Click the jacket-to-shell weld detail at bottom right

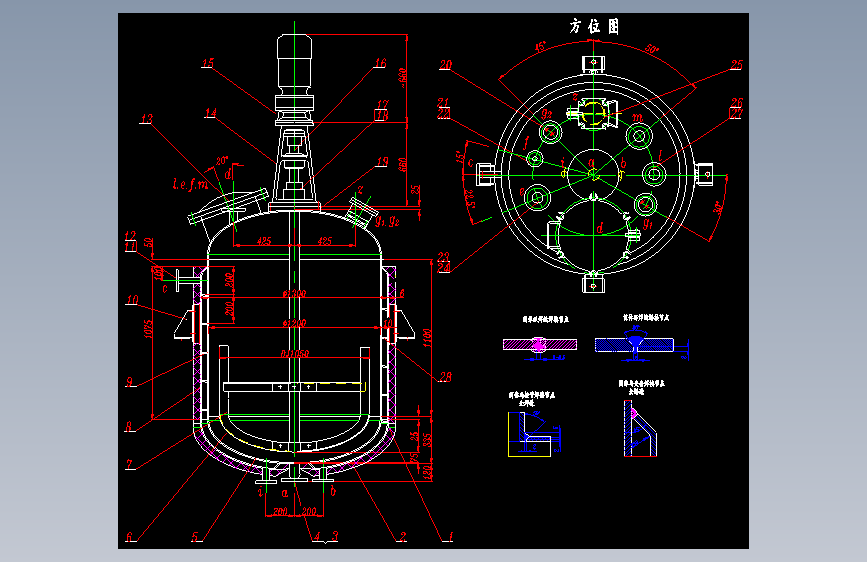tap(640, 429)
